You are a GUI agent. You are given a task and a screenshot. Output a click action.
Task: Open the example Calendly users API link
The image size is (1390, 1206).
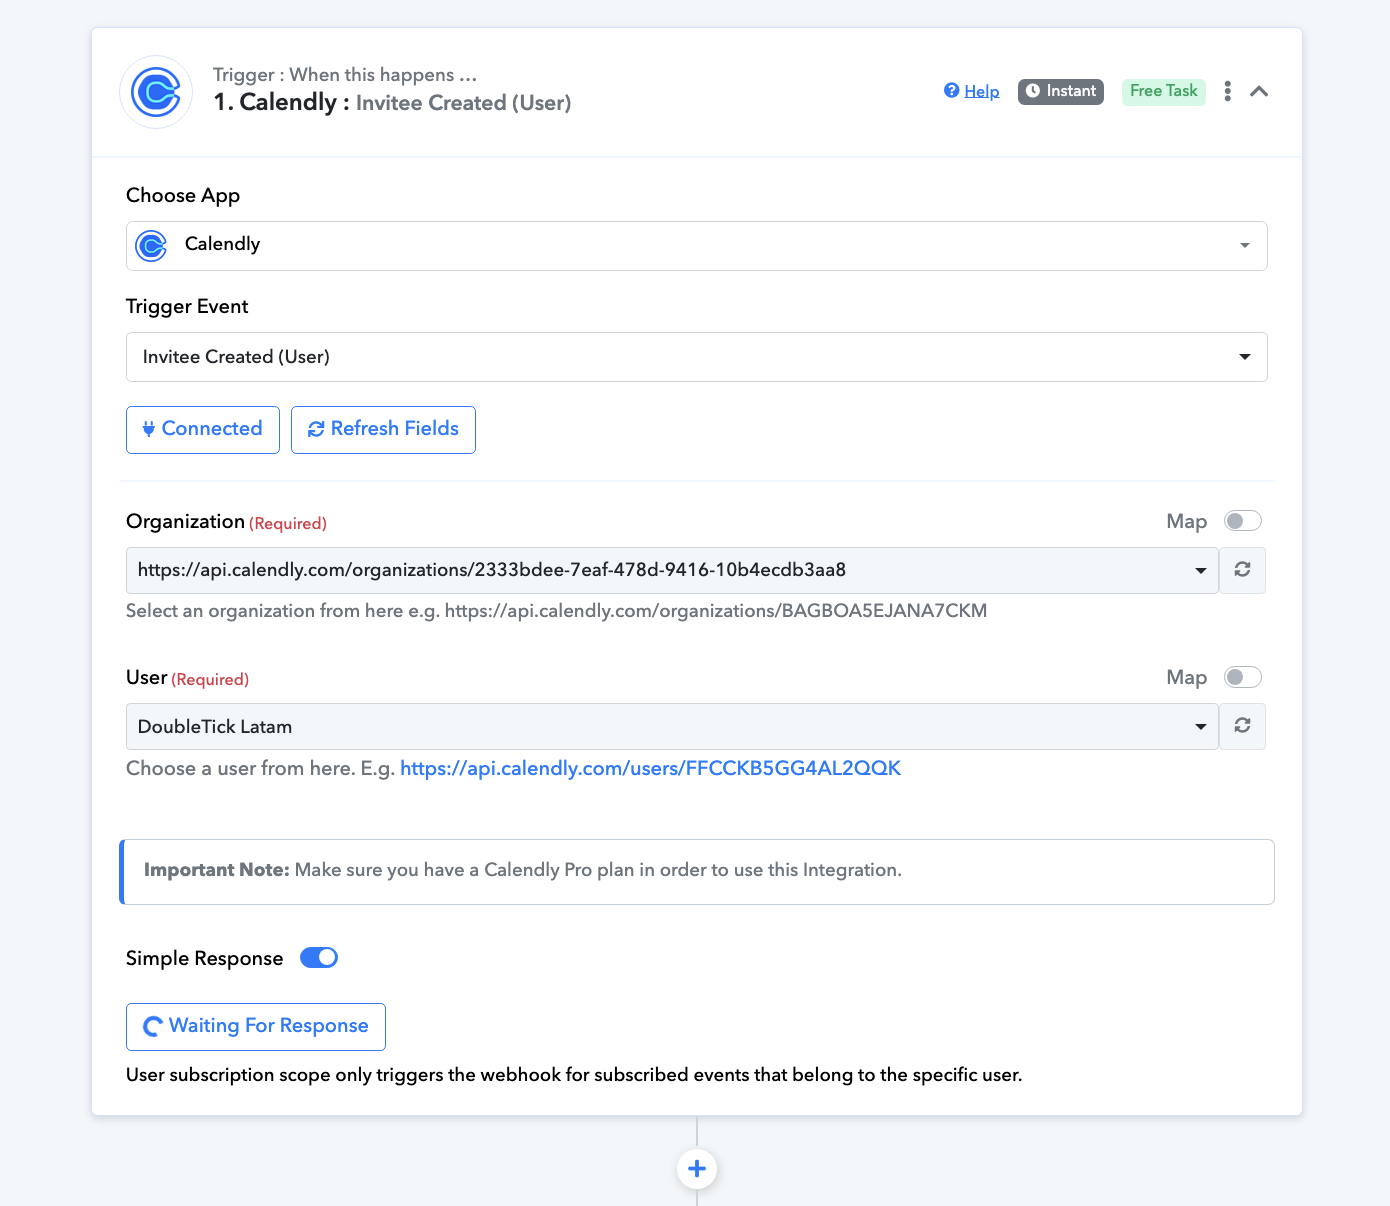(x=650, y=768)
